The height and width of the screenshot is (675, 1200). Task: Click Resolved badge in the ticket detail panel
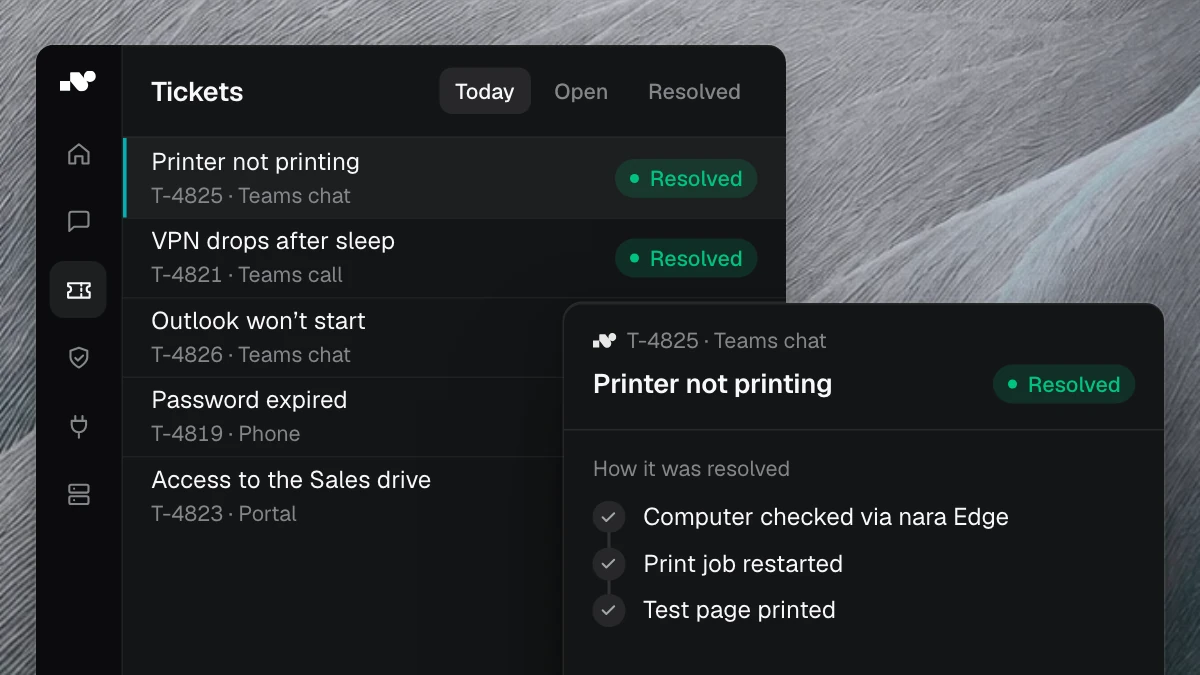1064,385
